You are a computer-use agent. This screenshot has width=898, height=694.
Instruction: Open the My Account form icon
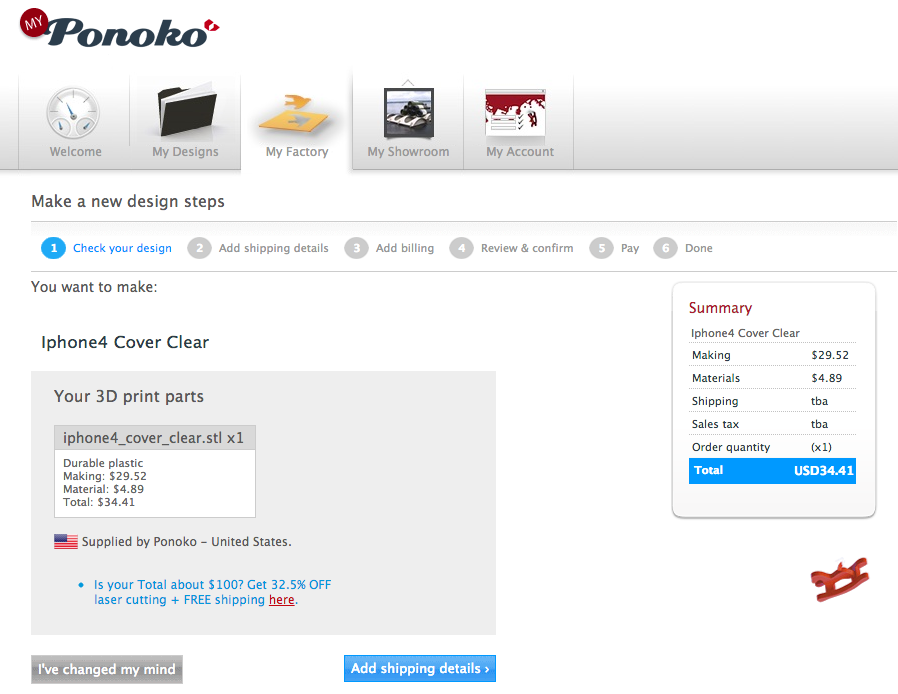coord(515,112)
